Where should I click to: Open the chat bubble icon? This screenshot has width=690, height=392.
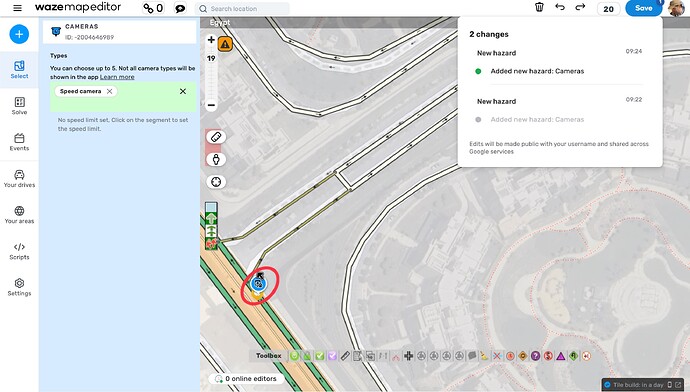[x=180, y=8]
